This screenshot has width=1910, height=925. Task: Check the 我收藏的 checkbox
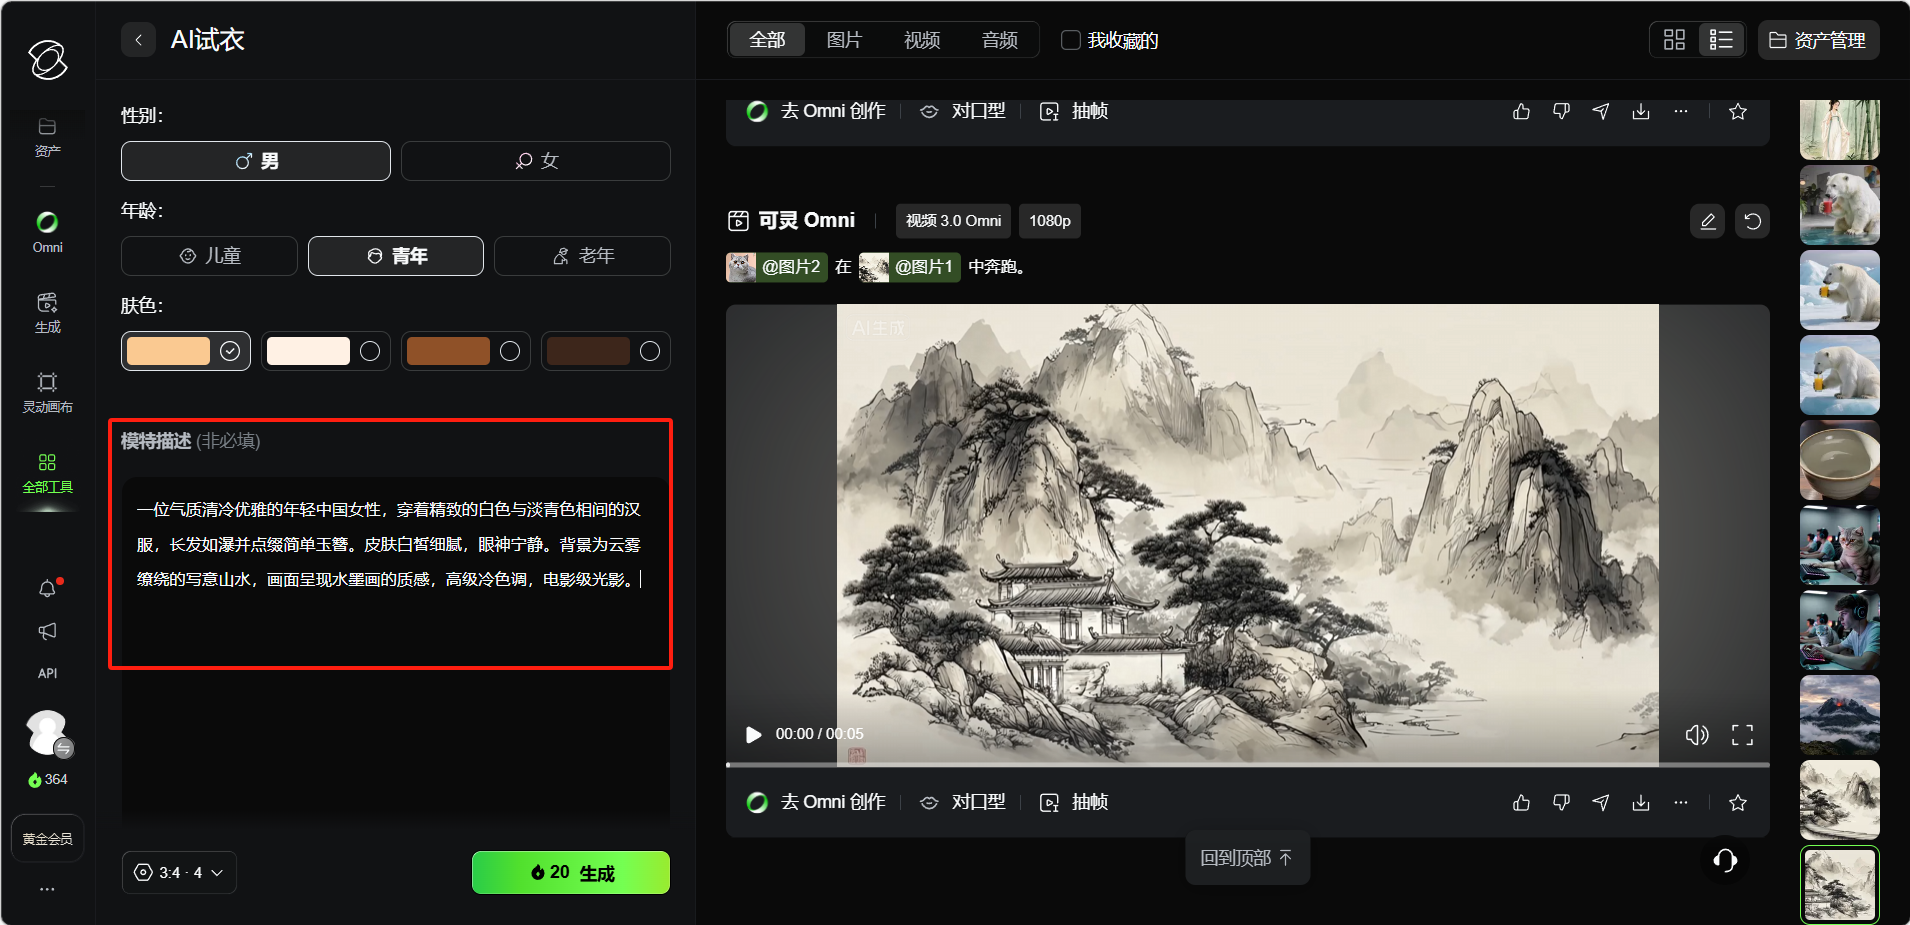[1070, 40]
